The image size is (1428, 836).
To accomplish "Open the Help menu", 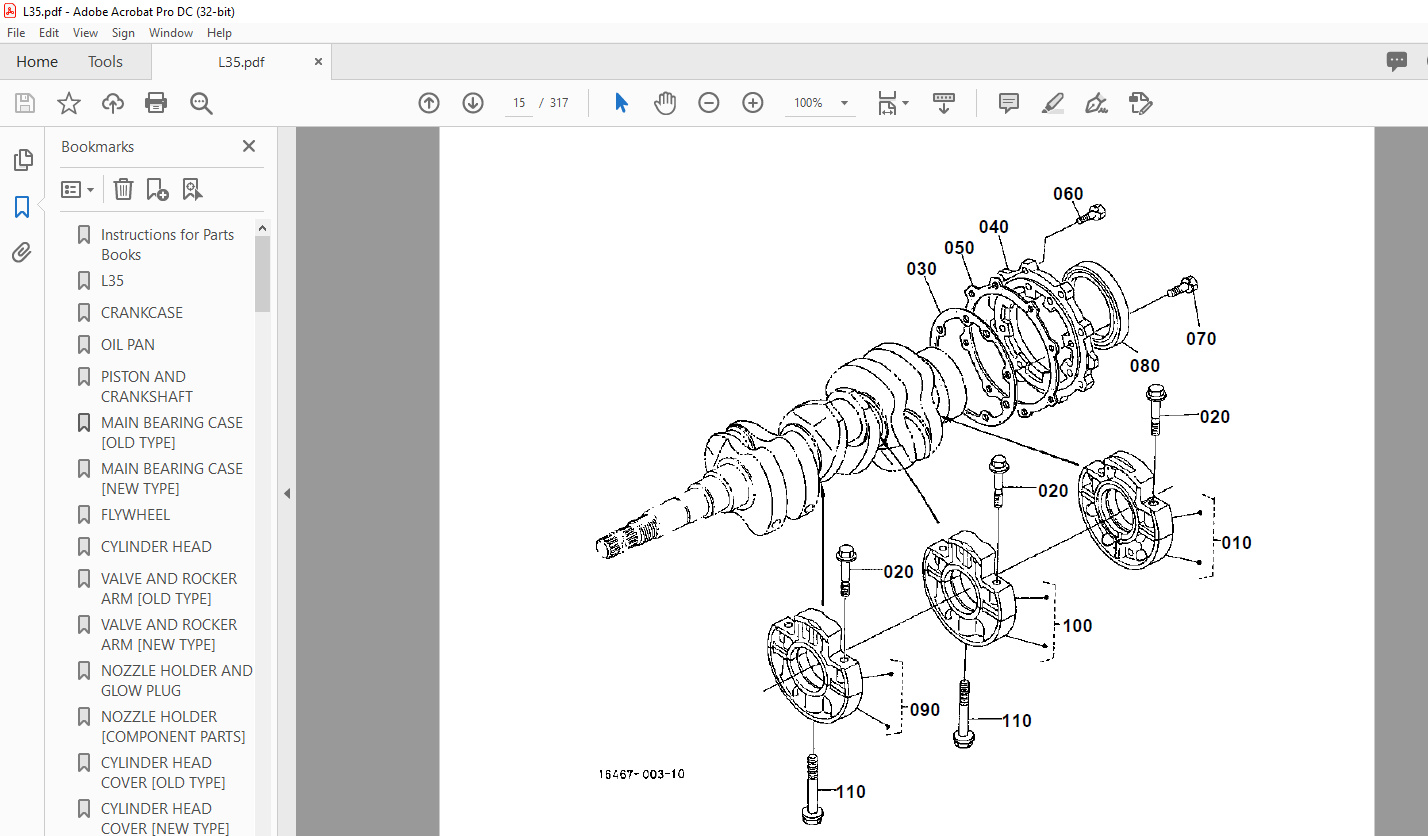I will (x=219, y=33).
